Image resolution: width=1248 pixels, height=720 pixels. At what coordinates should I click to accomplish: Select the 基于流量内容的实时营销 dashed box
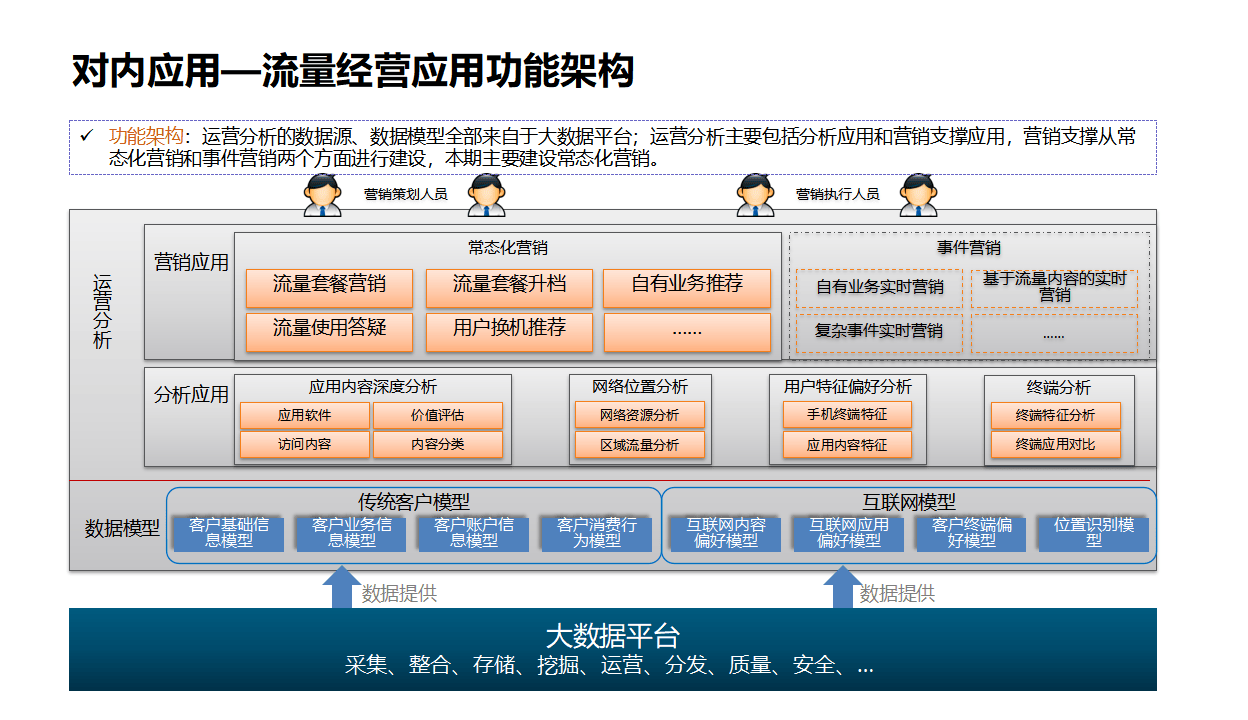pyautogui.click(x=1054, y=288)
